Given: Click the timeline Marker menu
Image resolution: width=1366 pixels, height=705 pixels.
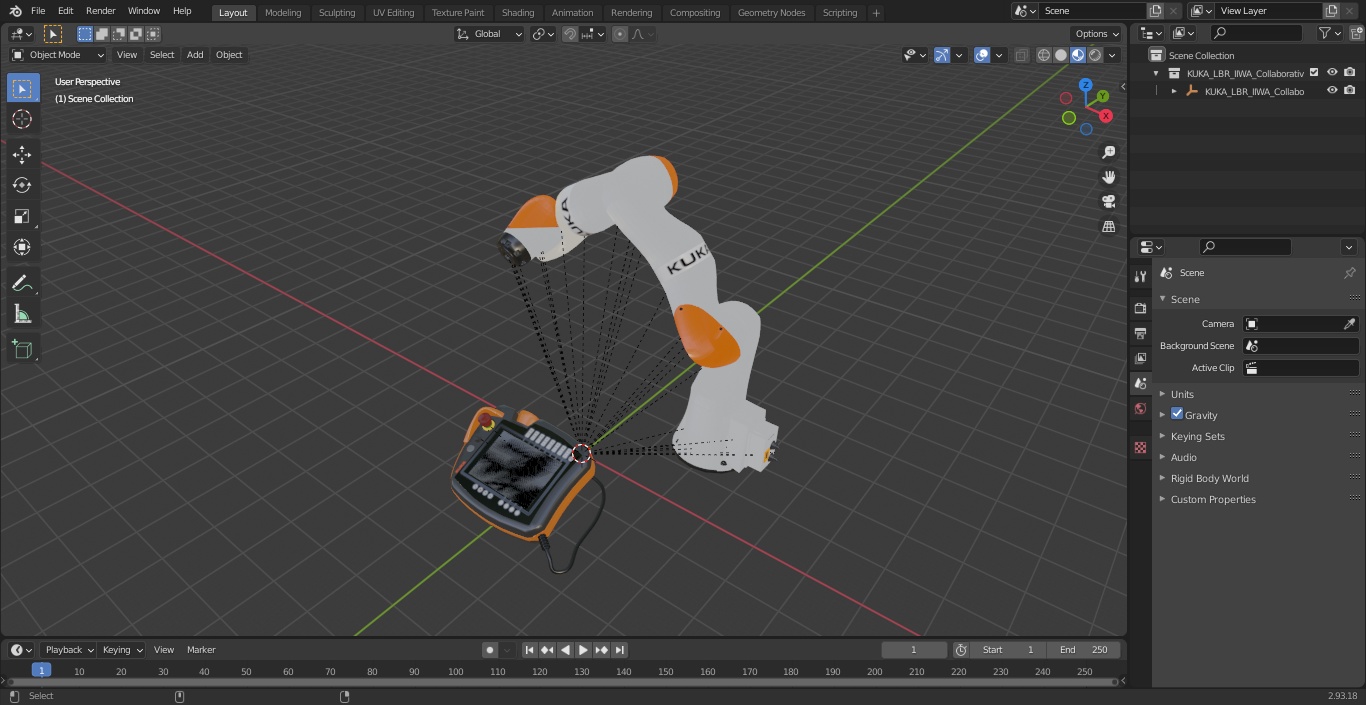Looking at the screenshot, I should click(201, 650).
